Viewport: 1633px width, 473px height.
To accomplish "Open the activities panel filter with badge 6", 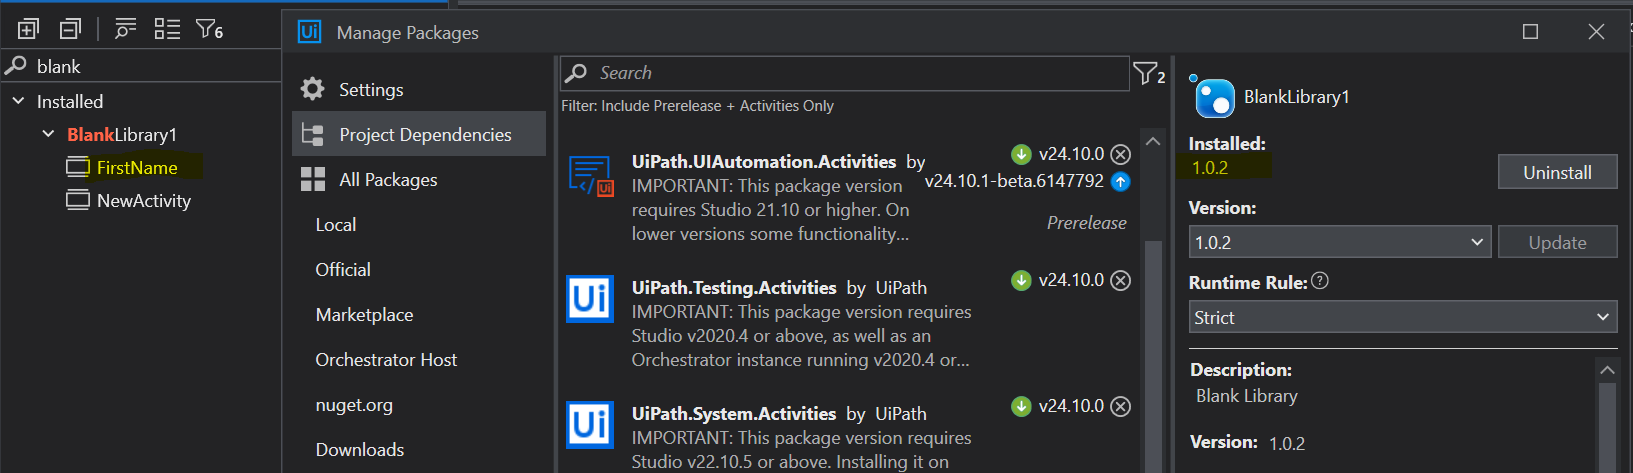I will coord(208,29).
